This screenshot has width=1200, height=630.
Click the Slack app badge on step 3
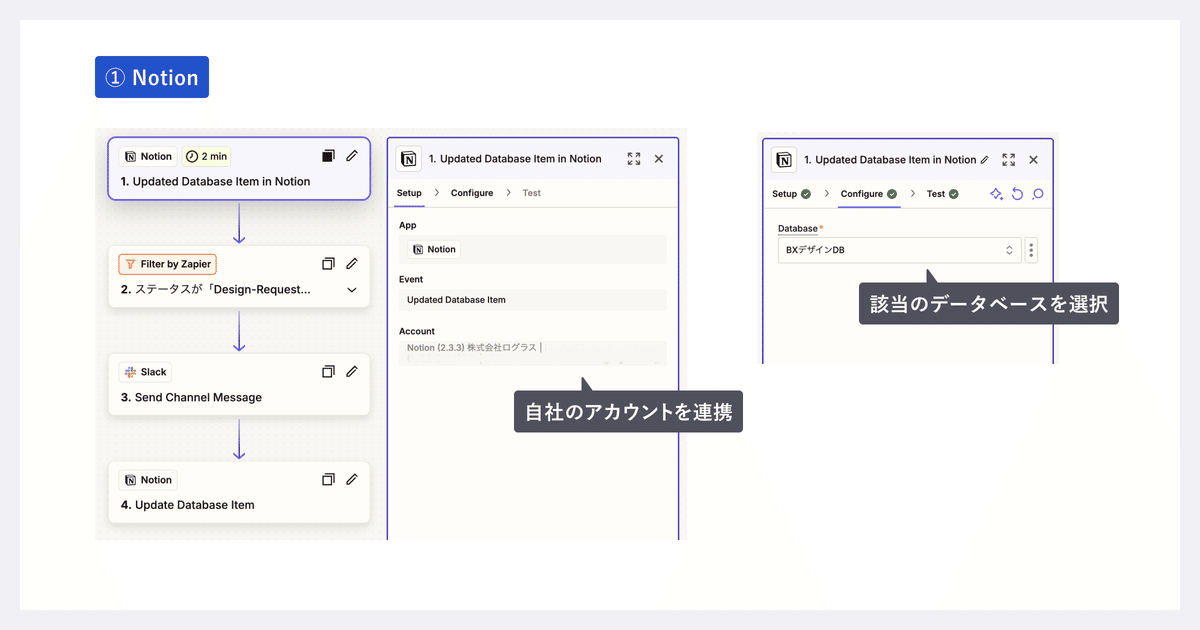[146, 372]
